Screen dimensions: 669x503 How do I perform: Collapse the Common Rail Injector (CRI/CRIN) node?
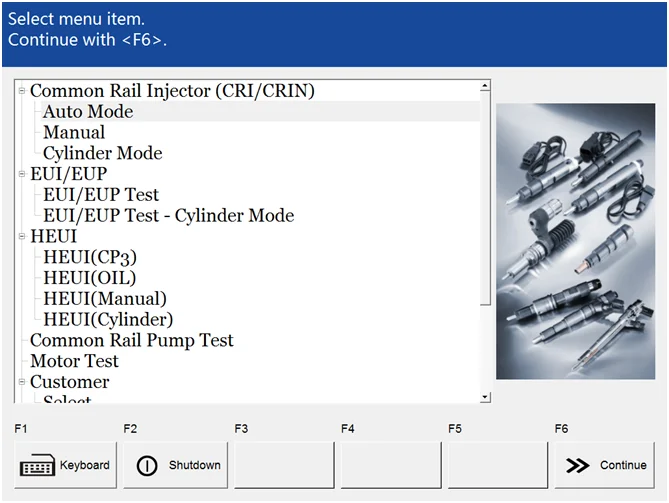pos(22,91)
